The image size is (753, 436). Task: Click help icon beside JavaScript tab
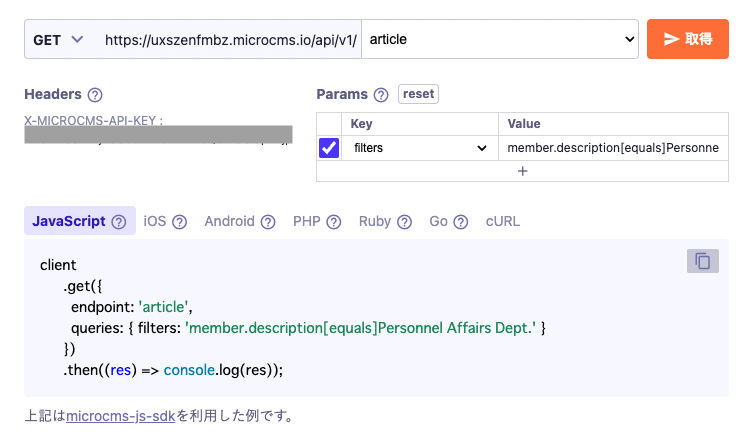[119, 222]
